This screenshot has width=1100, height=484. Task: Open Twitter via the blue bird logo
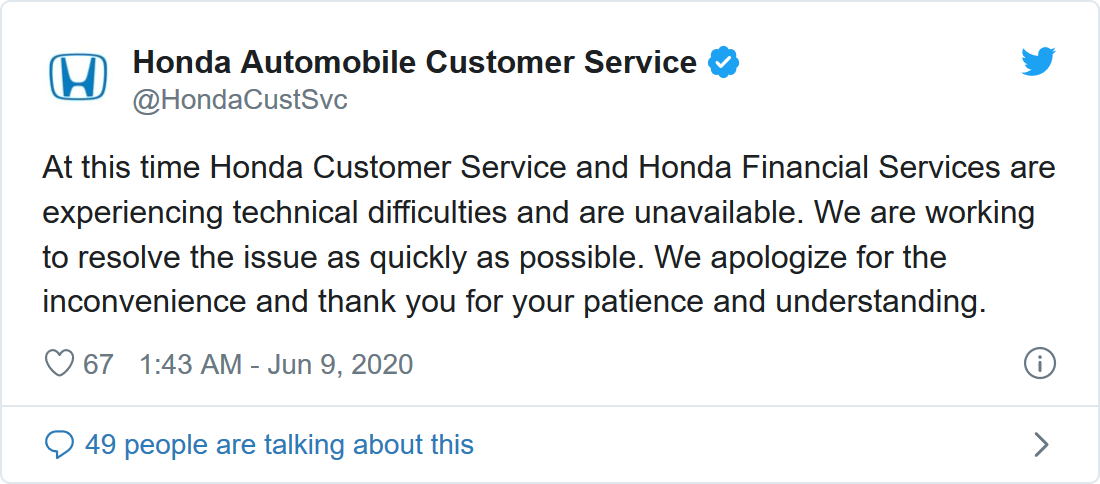pos(1039,62)
